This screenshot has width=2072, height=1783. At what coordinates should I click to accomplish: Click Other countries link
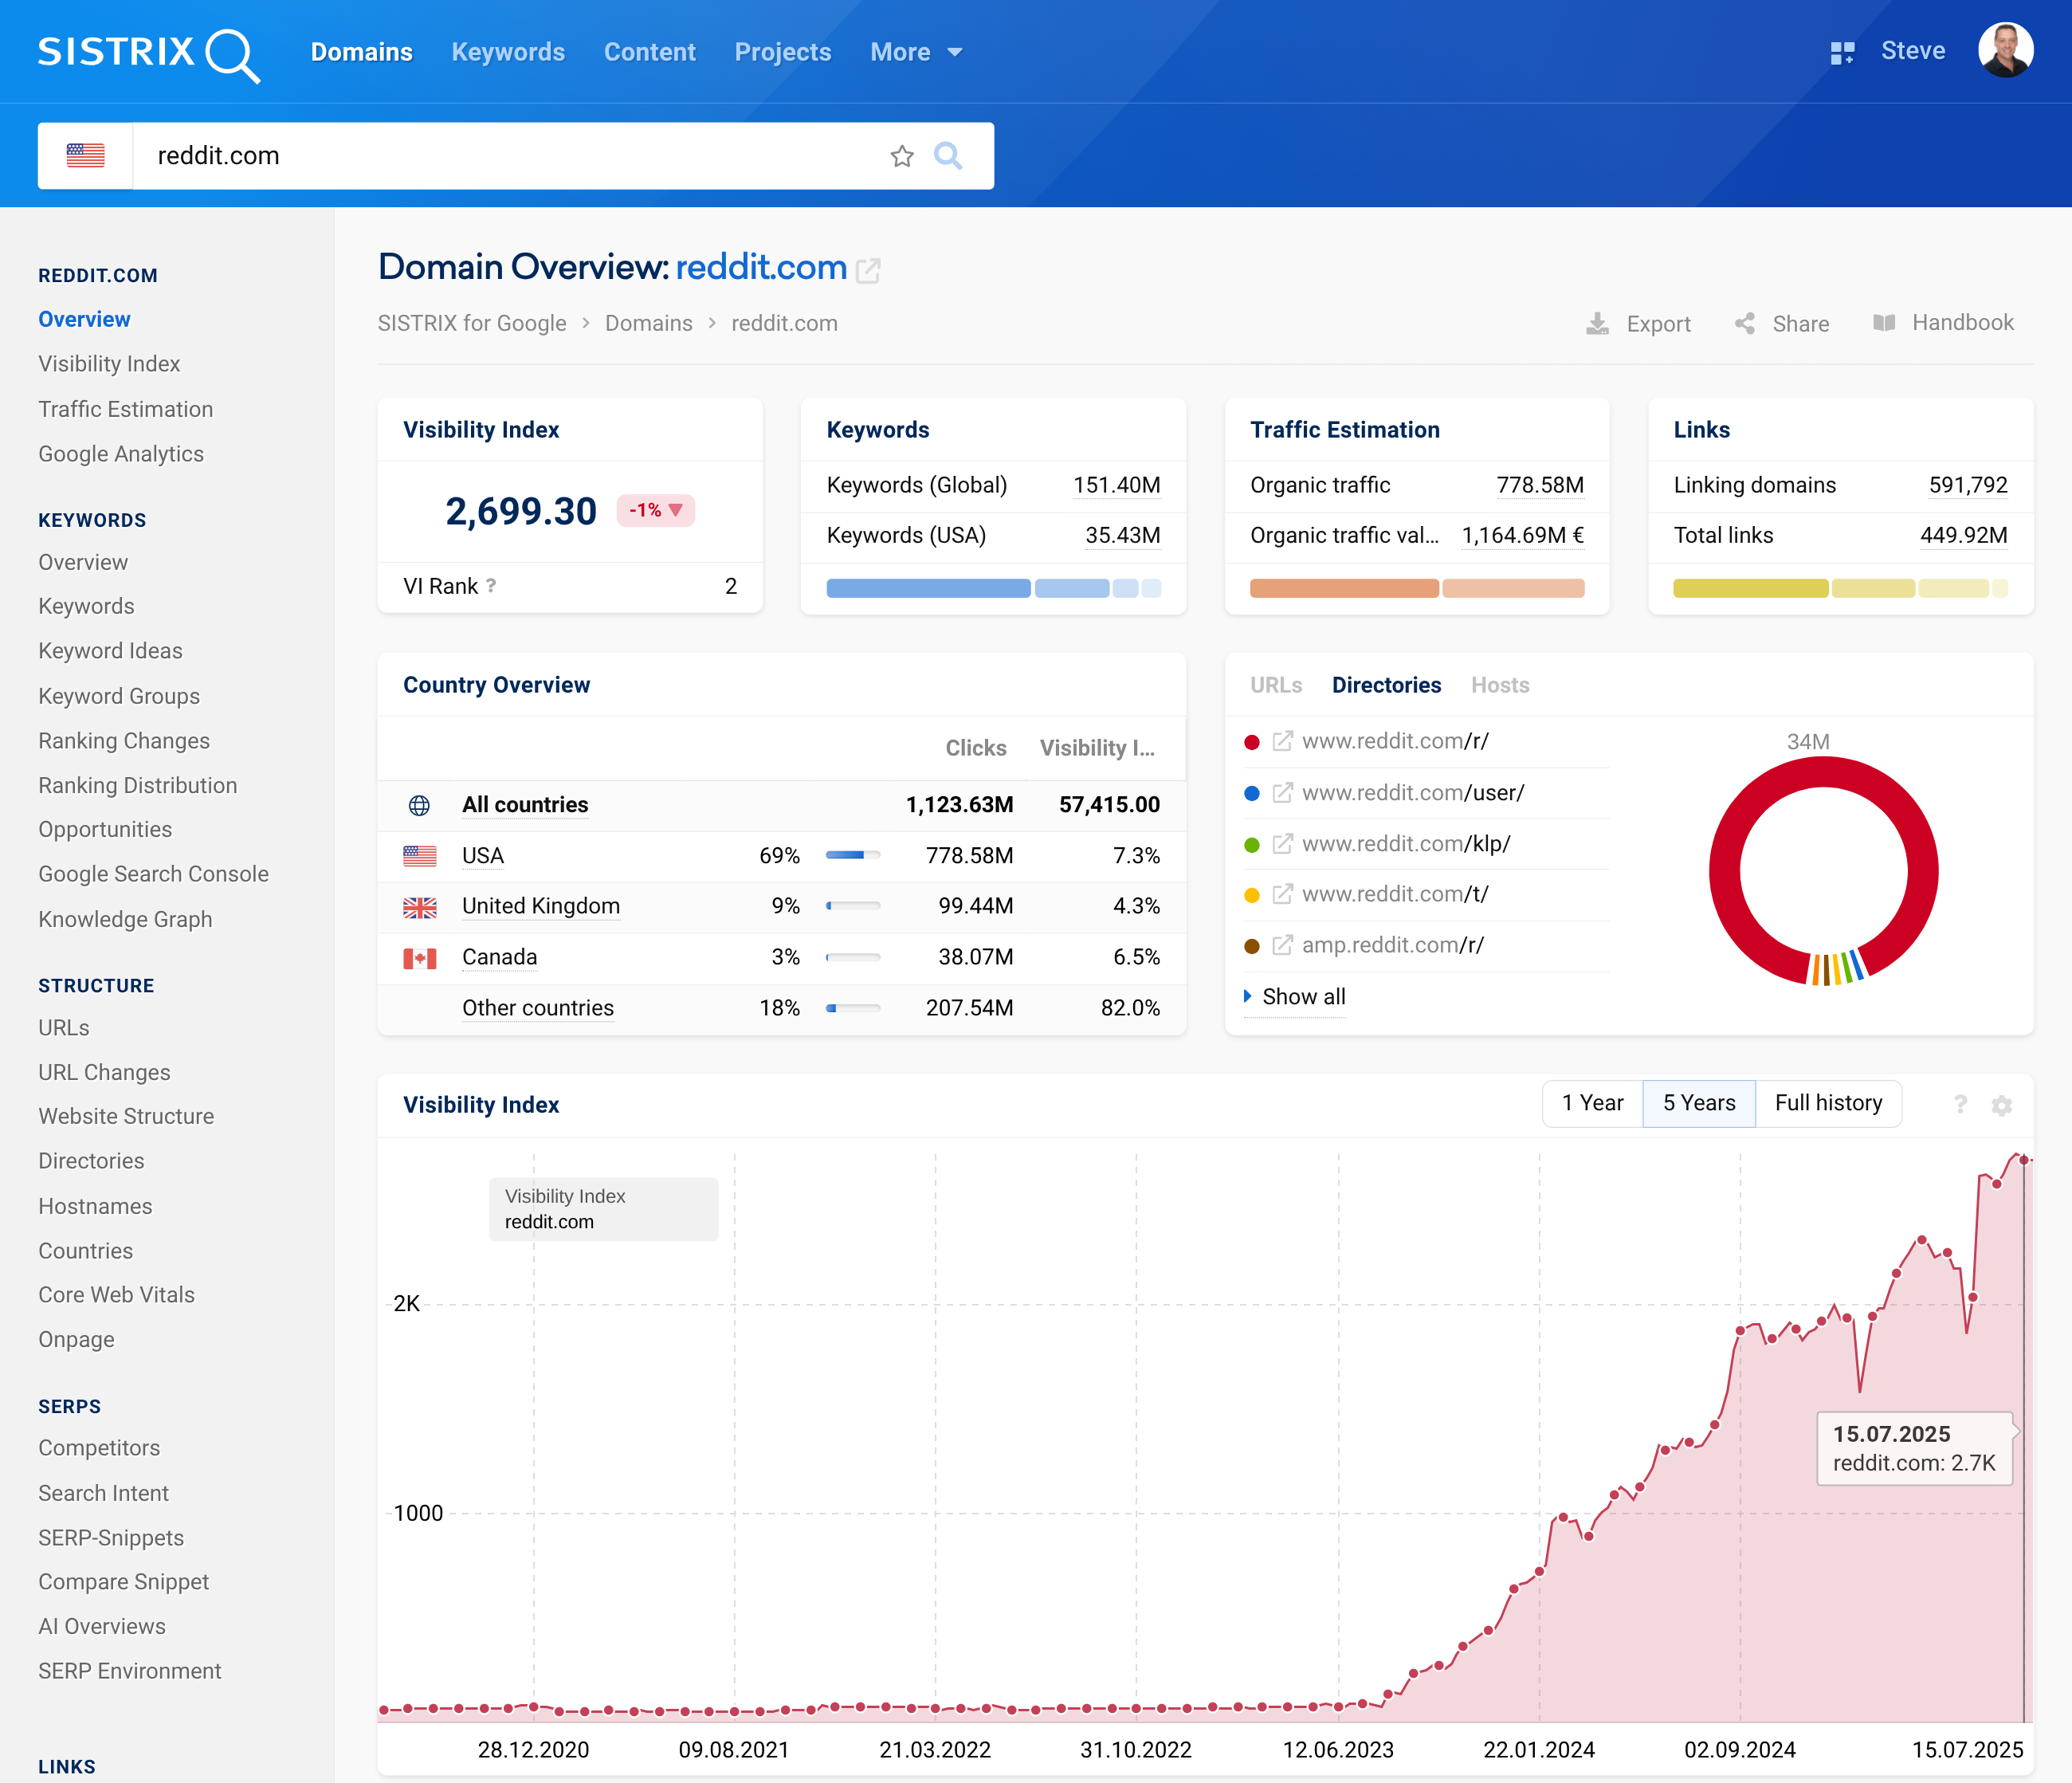click(x=538, y=1008)
